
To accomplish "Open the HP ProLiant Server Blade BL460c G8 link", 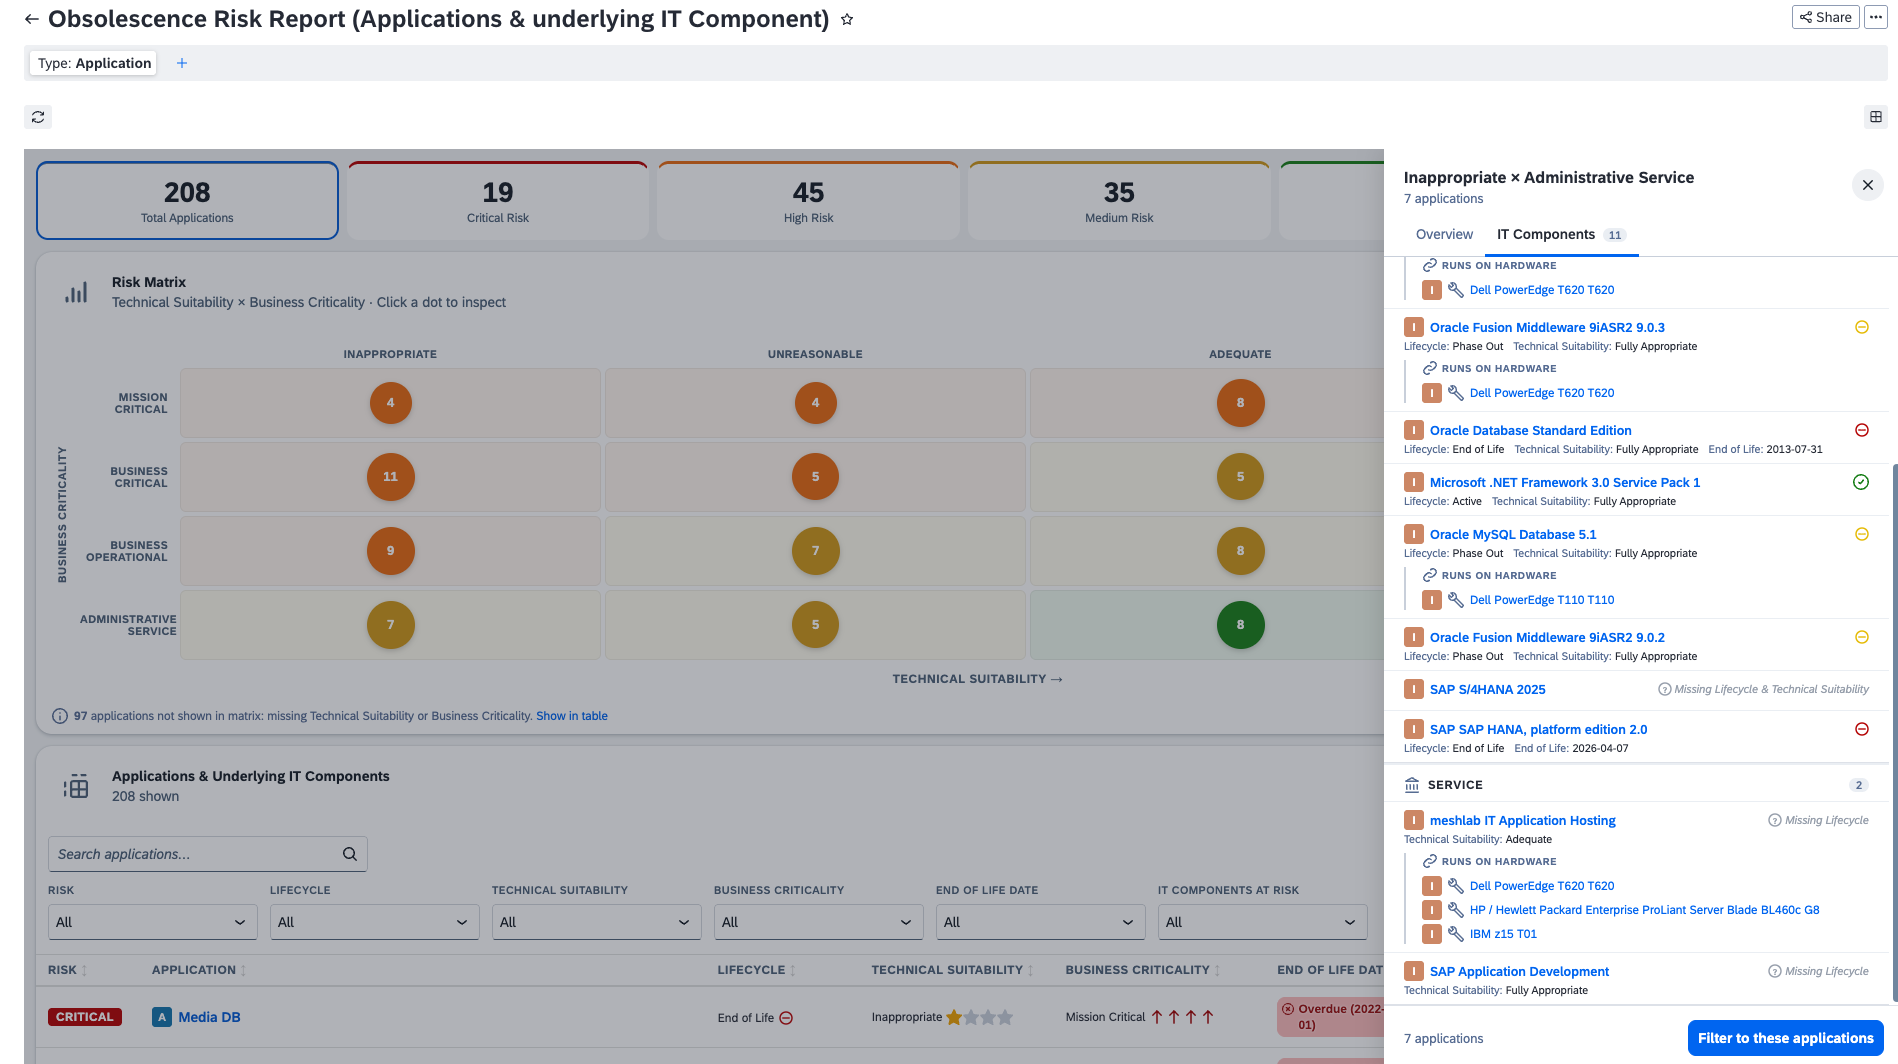I will [1644, 910].
